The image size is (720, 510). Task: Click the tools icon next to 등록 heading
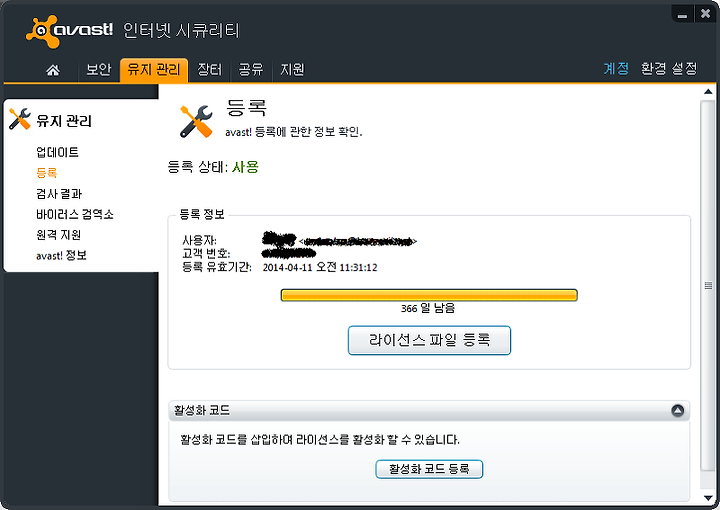[x=196, y=122]
